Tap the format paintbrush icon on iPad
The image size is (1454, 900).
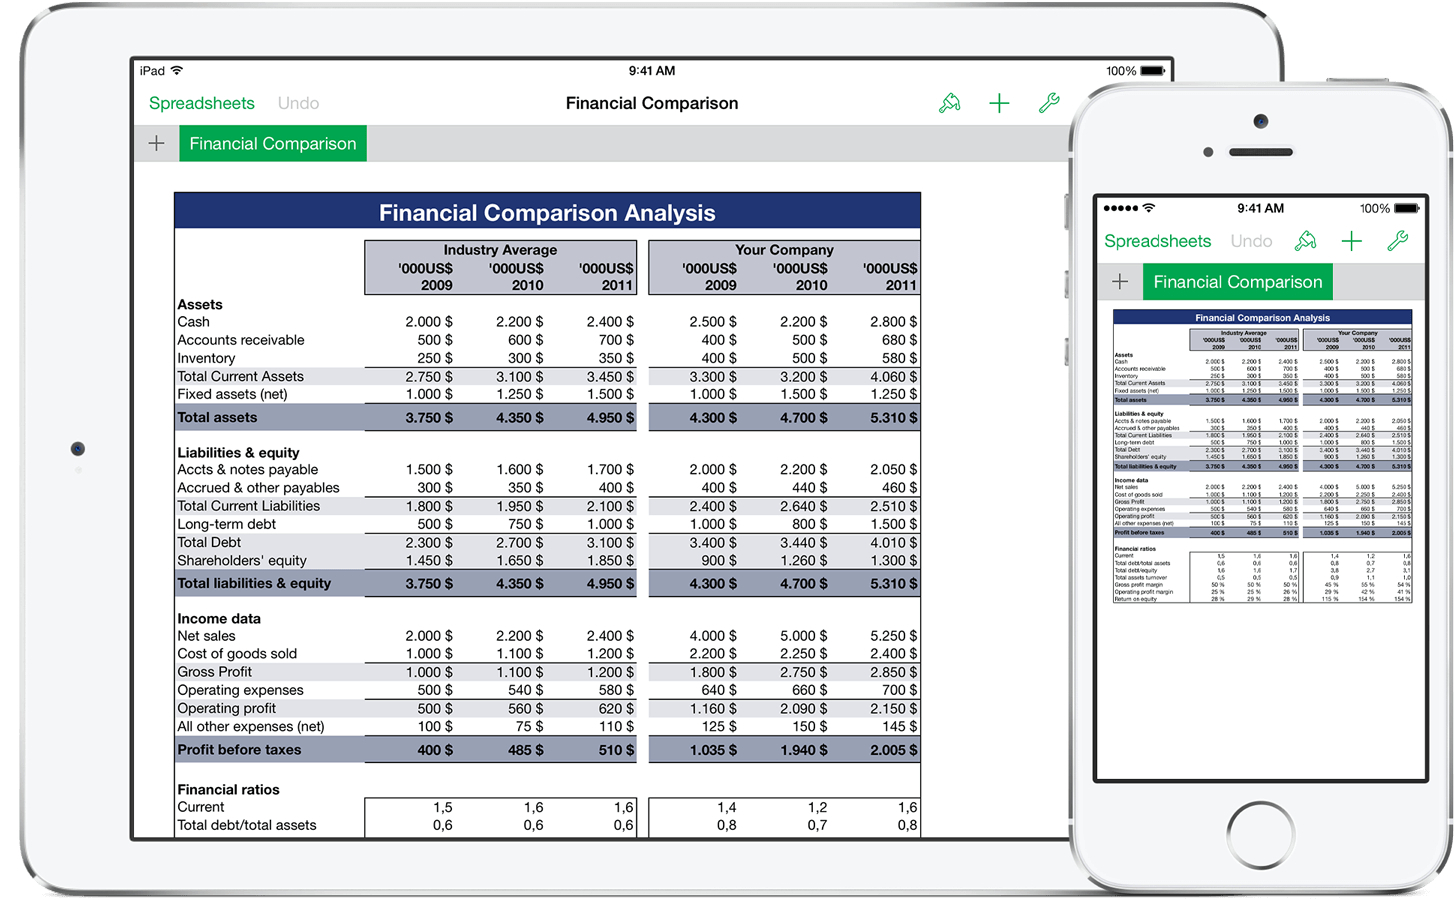click(x=949, y=103)
